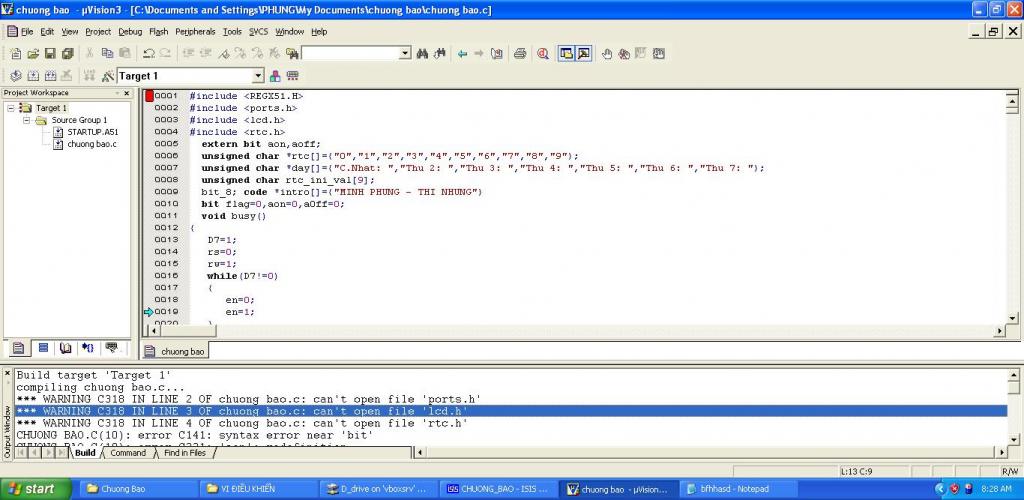Expand the find text combo box
Viewport: 1024px width, 500px height.
[404, 53]
